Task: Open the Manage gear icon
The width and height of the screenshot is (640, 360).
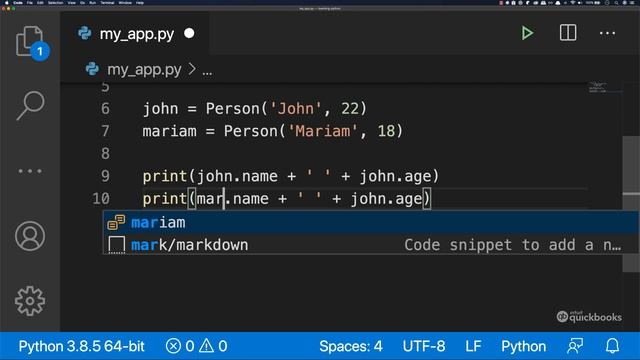Action: pyautogui.click(x=30, y=301)
